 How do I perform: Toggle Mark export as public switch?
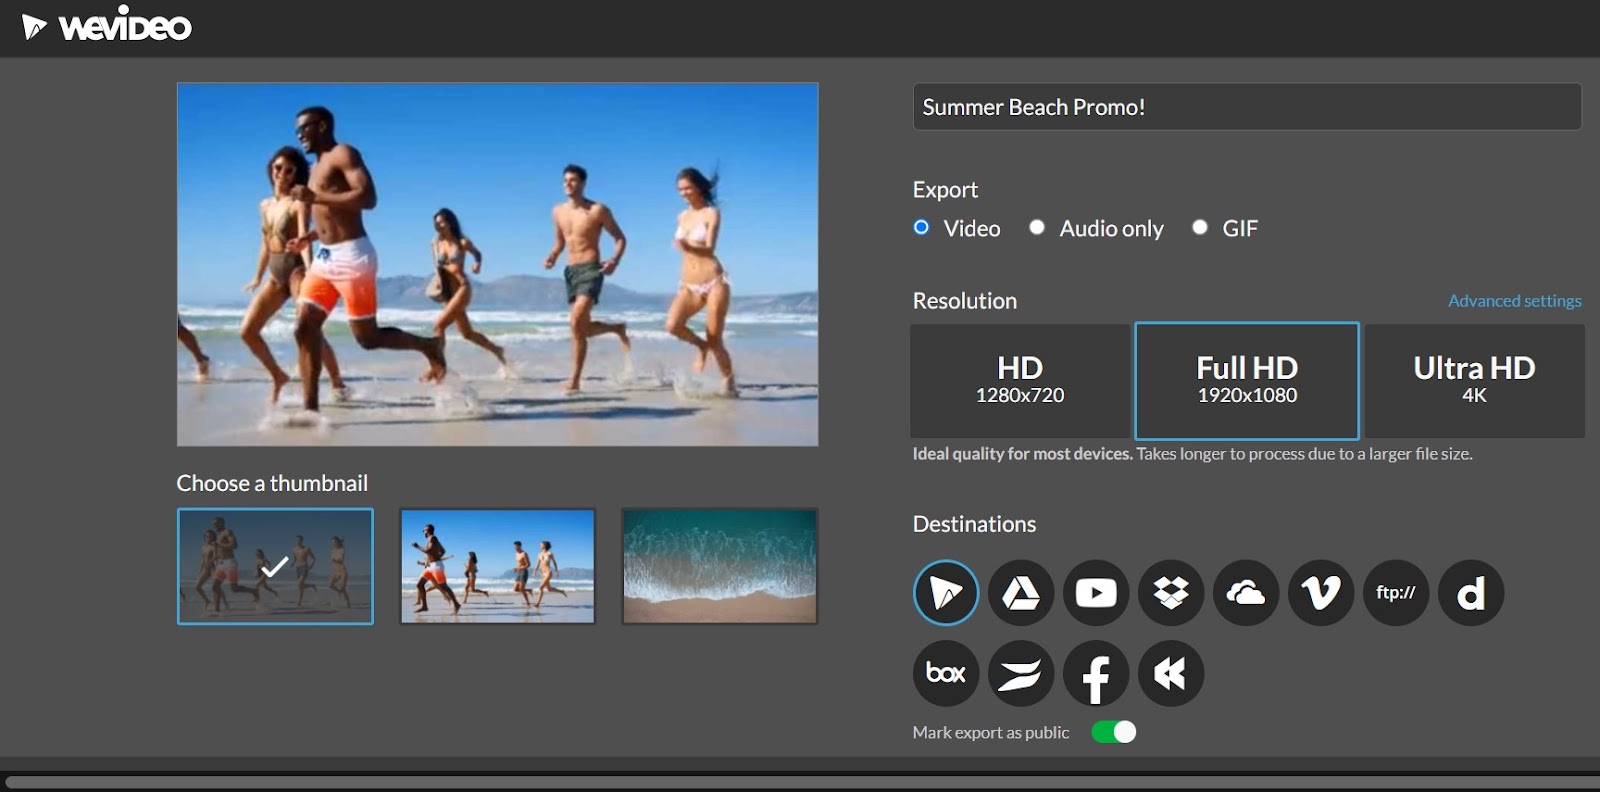click(1113, 732)
